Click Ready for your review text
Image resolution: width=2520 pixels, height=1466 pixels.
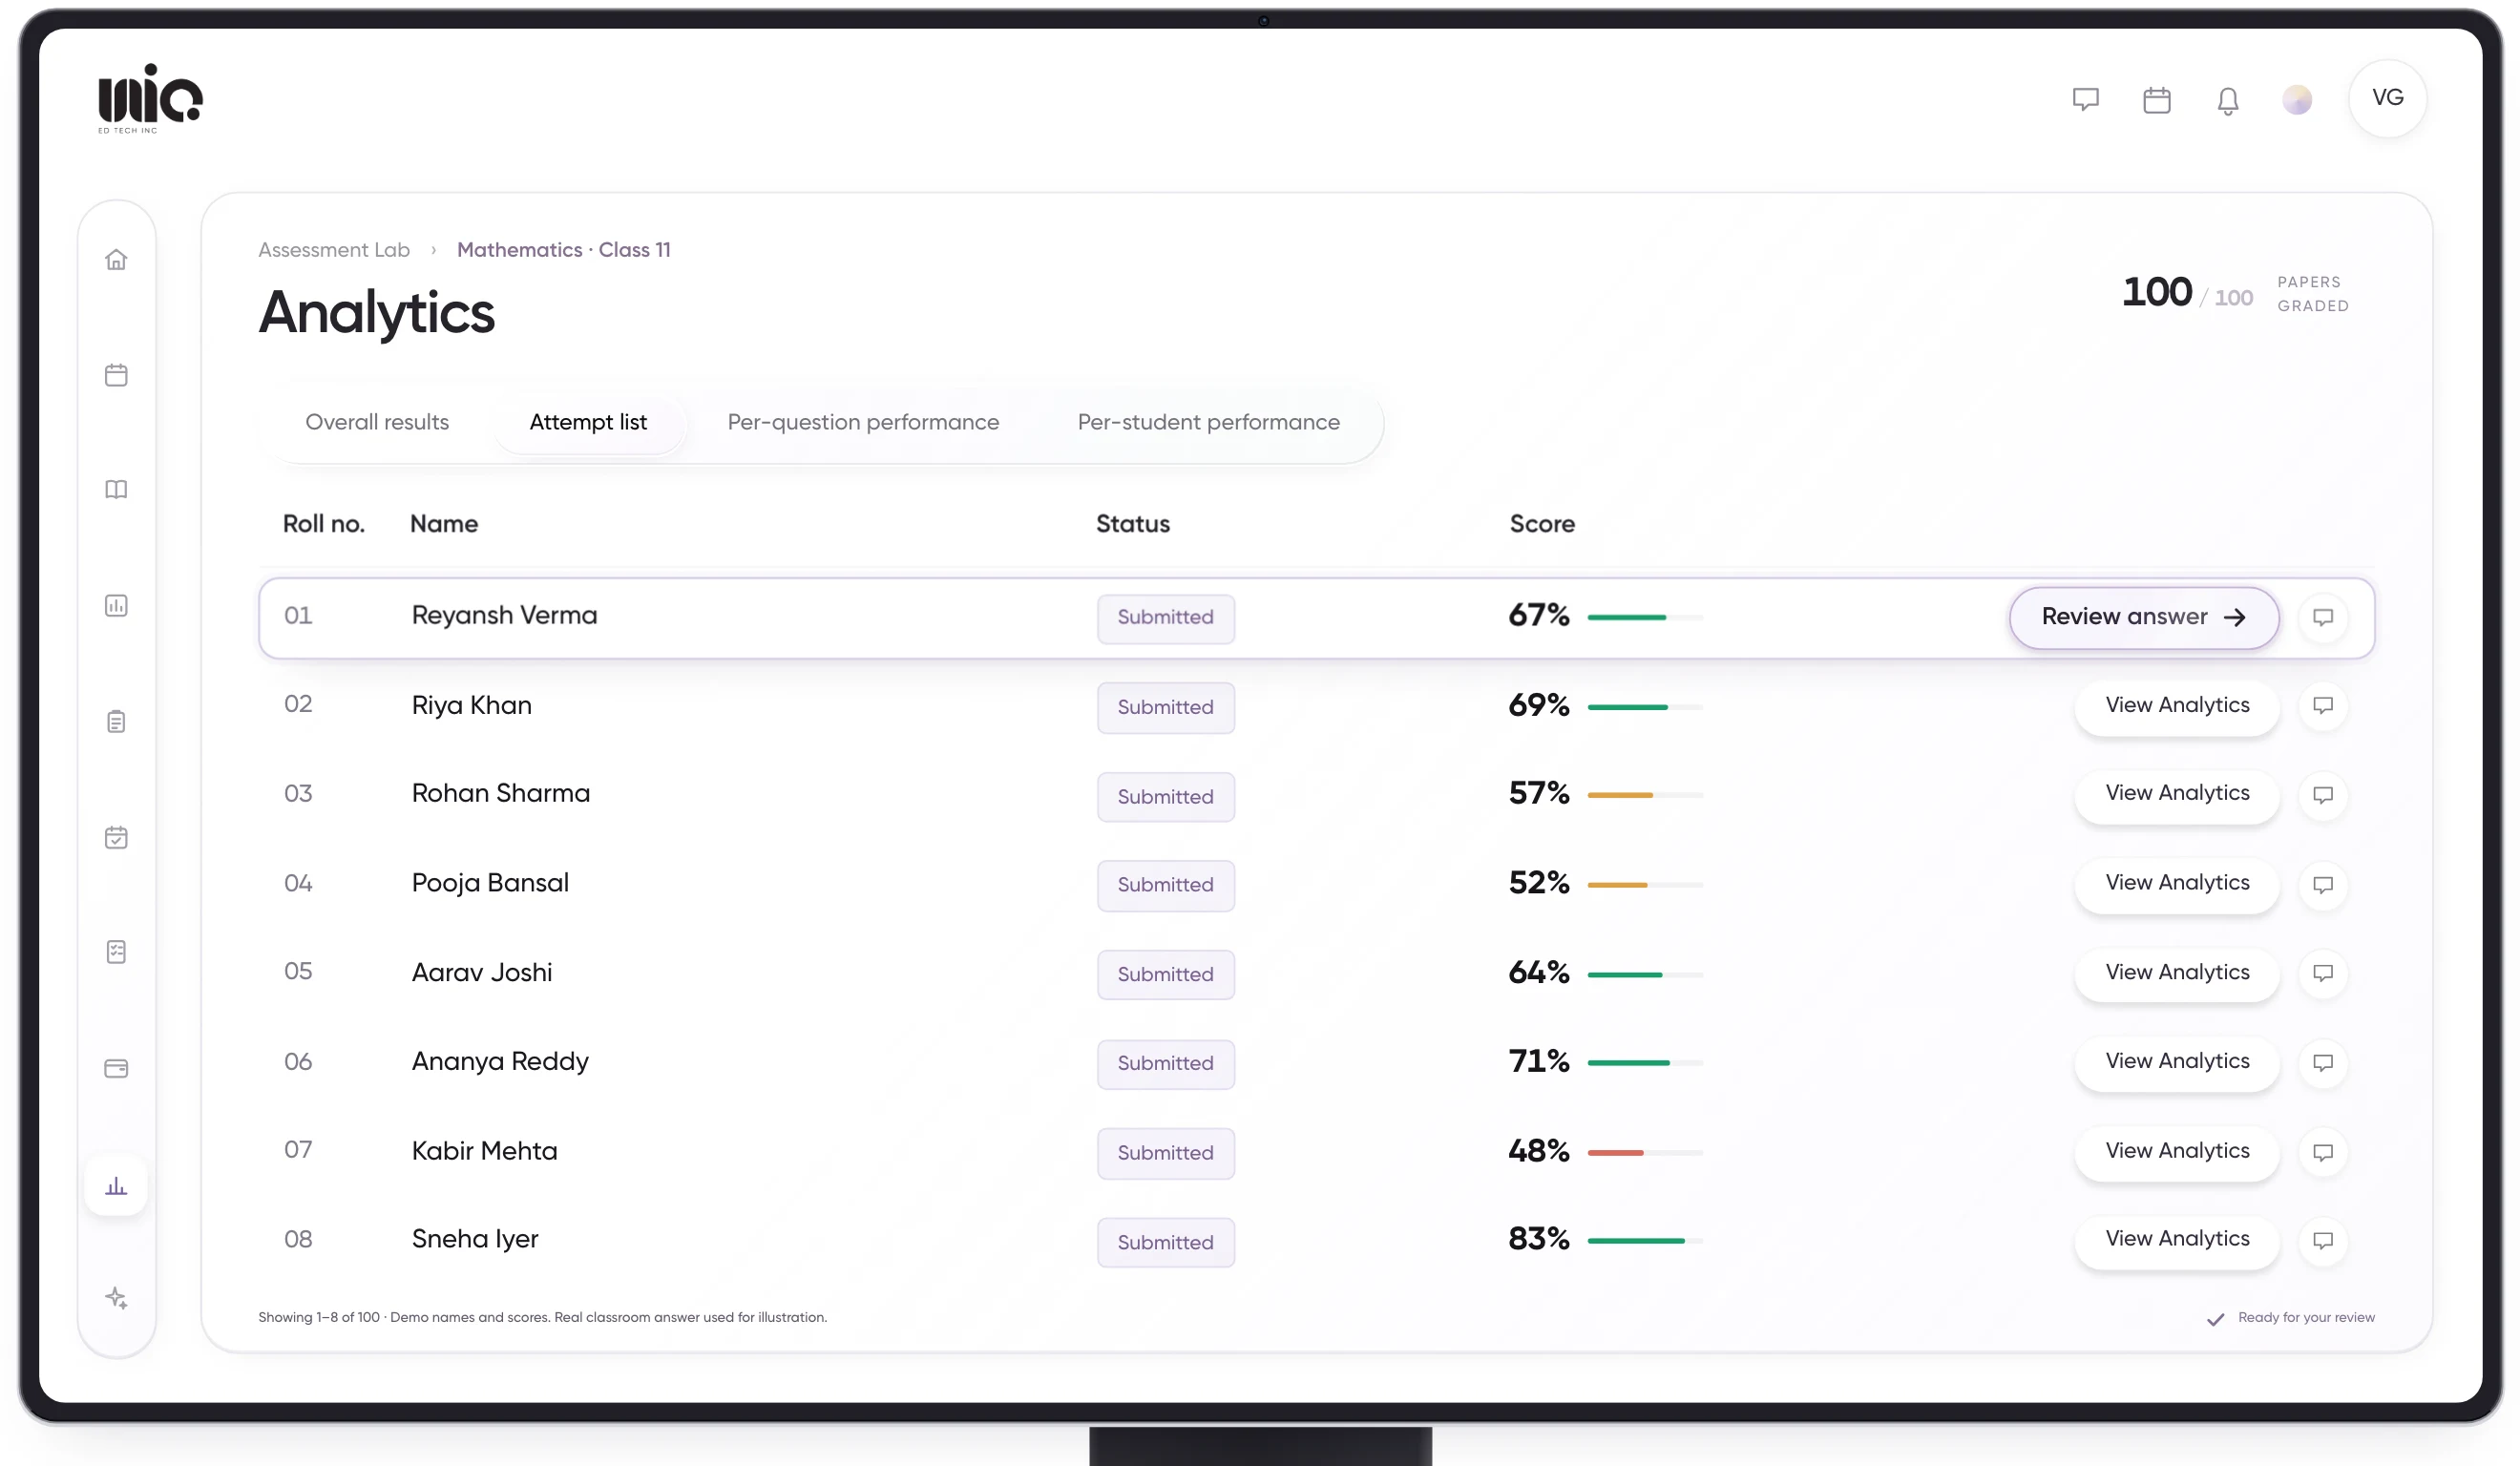[x=2305, y=1318]
